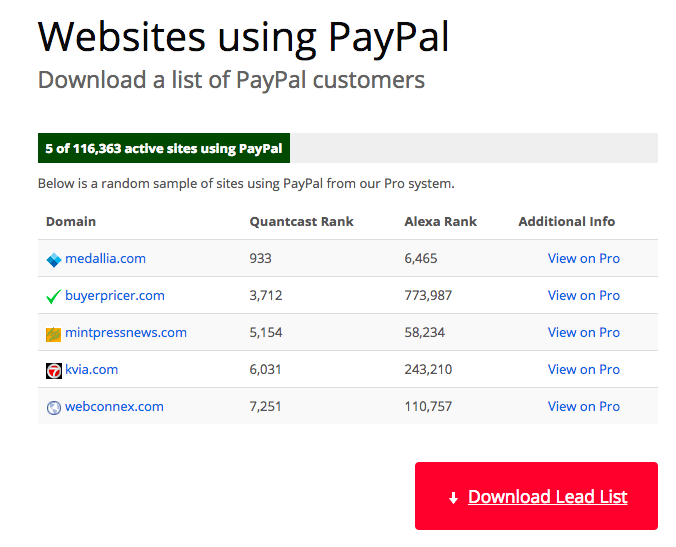This screenshot has height=547, width=676.
Task: Click View on Pro for webconnex.com
Action: [584, 406]
